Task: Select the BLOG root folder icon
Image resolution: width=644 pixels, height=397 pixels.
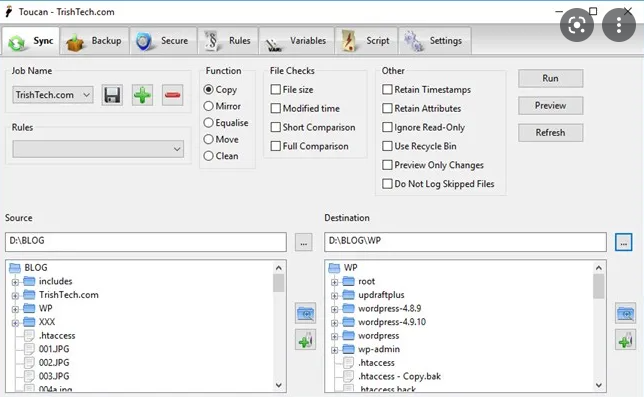Action: click(15, 268)
